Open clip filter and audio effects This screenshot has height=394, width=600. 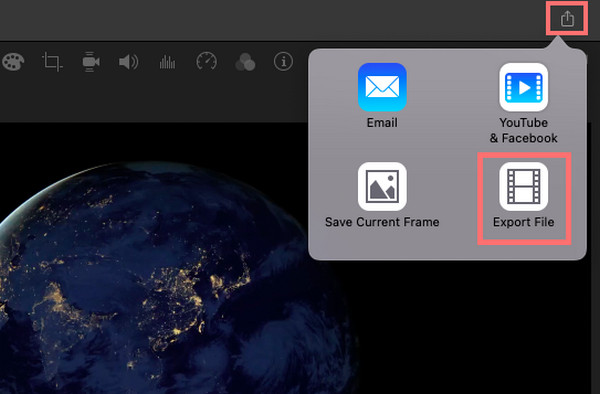[245, 62]
